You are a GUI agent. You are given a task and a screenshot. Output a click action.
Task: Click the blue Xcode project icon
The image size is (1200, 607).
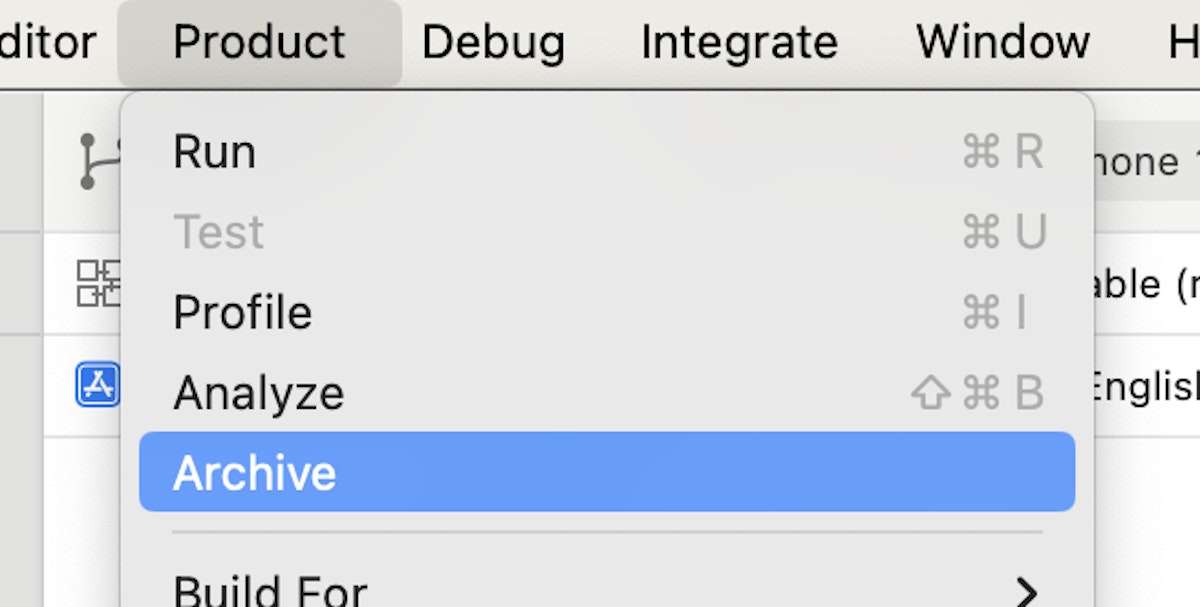97,385
